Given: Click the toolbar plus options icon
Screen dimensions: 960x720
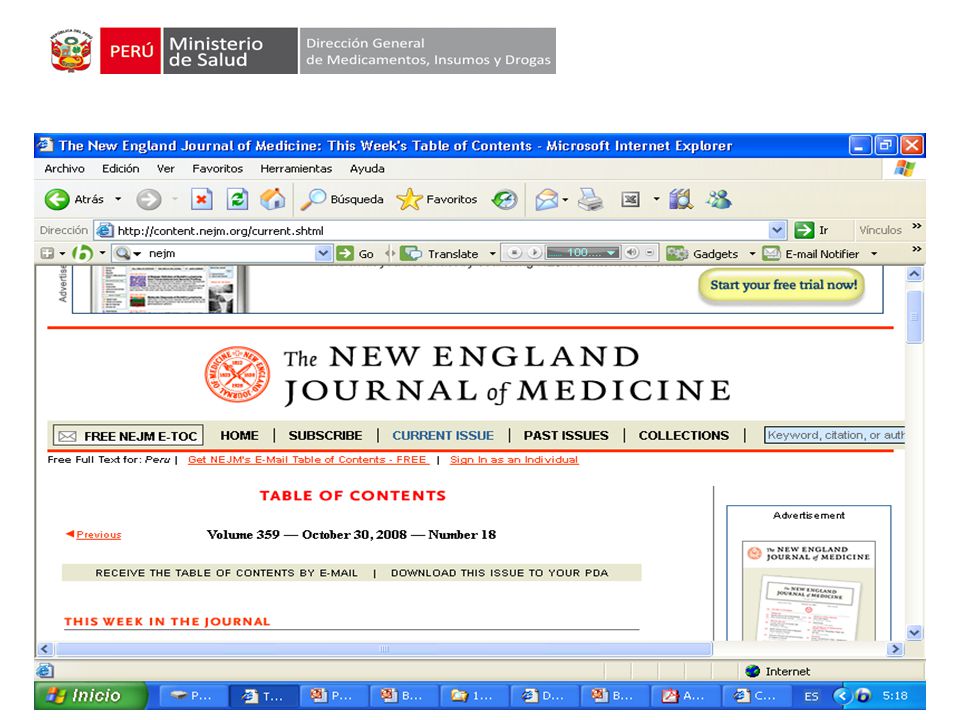Looking at the screenshot, I should [47, 253].
